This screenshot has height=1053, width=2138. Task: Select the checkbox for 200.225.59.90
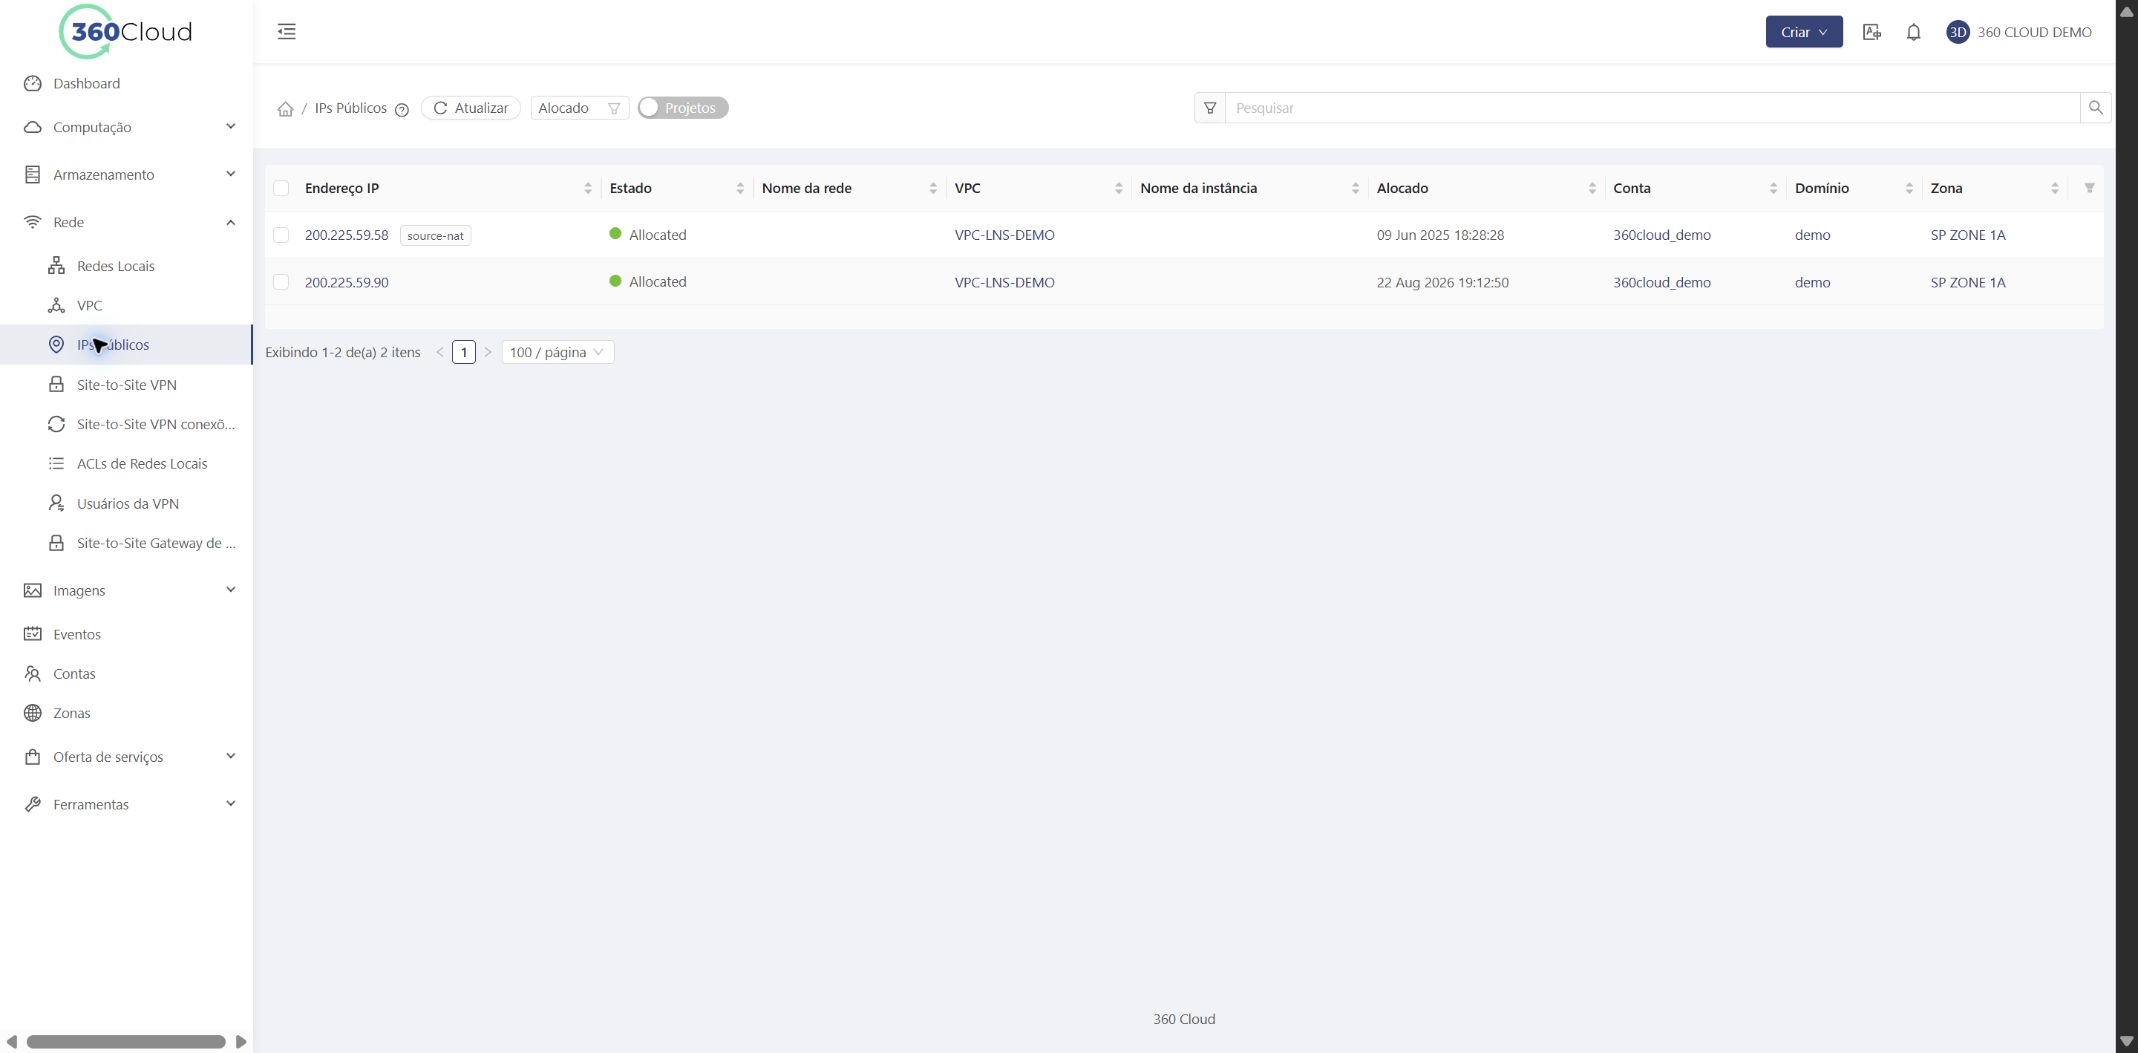(x=281, y=282)
